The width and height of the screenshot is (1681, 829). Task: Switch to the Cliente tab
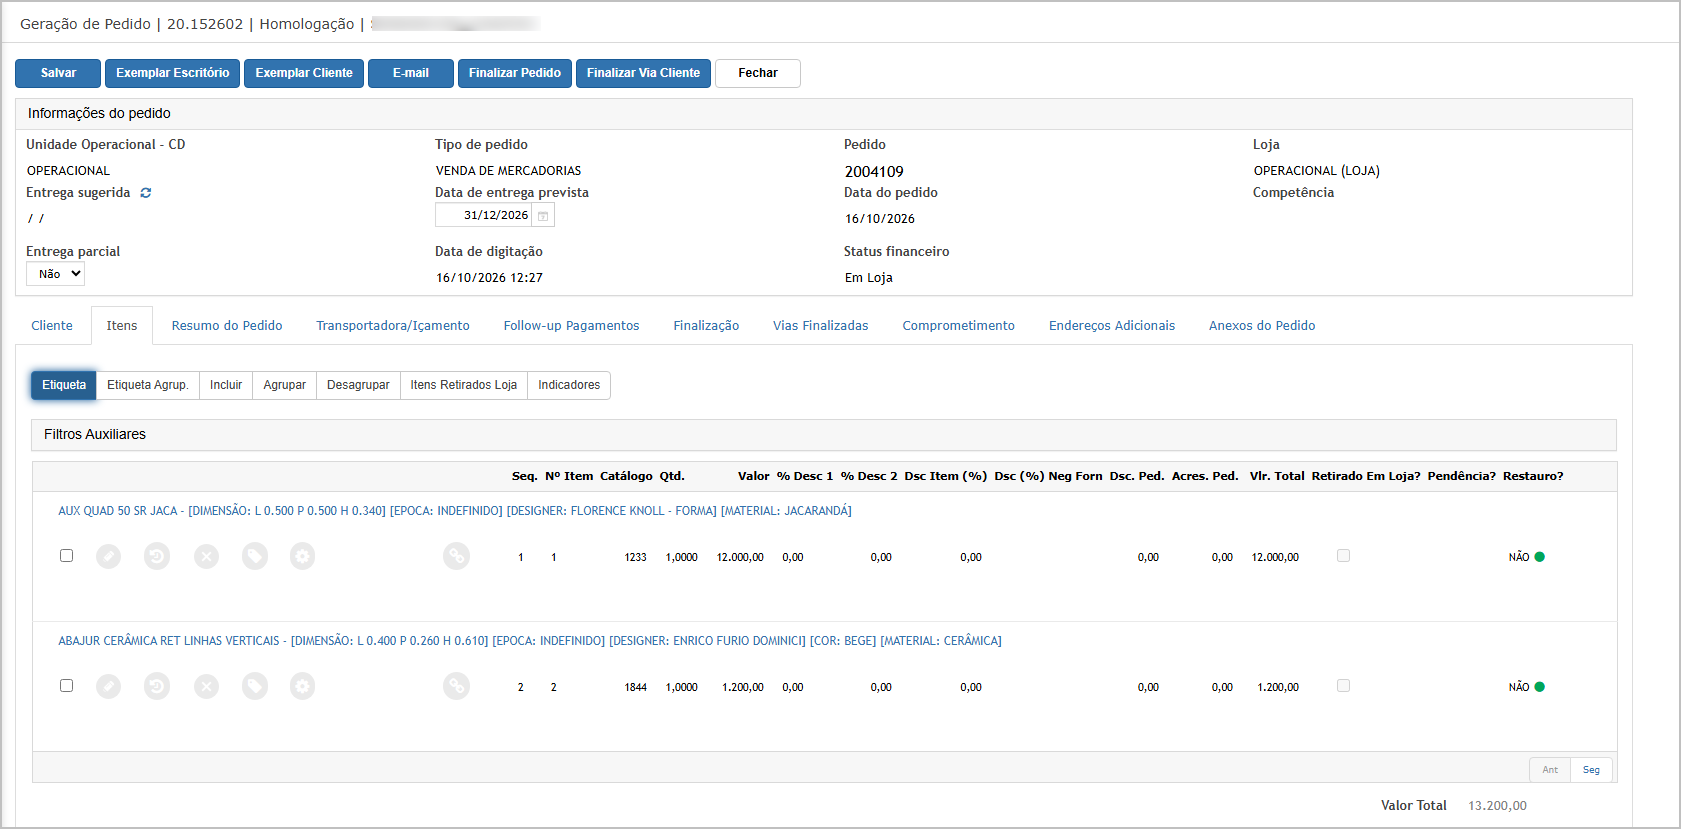[x=52, y=326]
